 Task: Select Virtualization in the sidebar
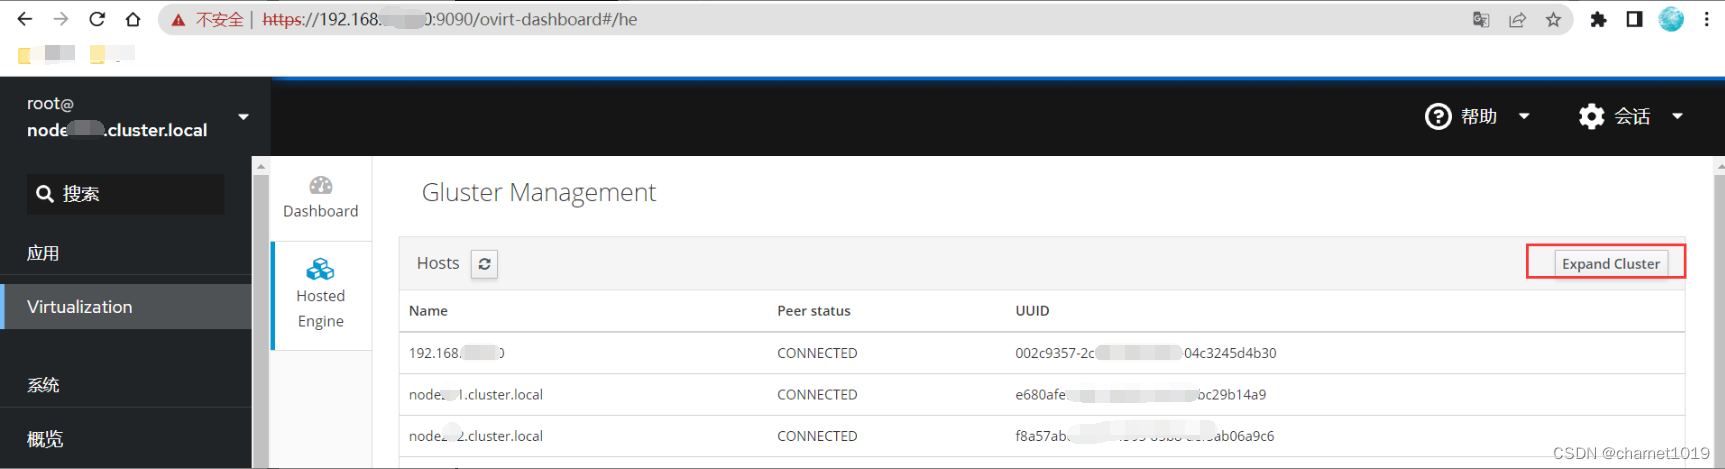point(126,307)
